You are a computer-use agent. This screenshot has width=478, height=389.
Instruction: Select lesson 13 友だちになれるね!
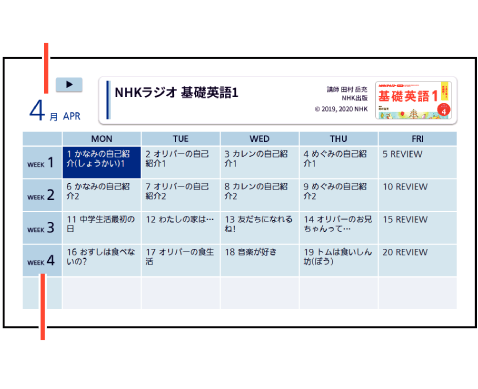click(260, 228)
